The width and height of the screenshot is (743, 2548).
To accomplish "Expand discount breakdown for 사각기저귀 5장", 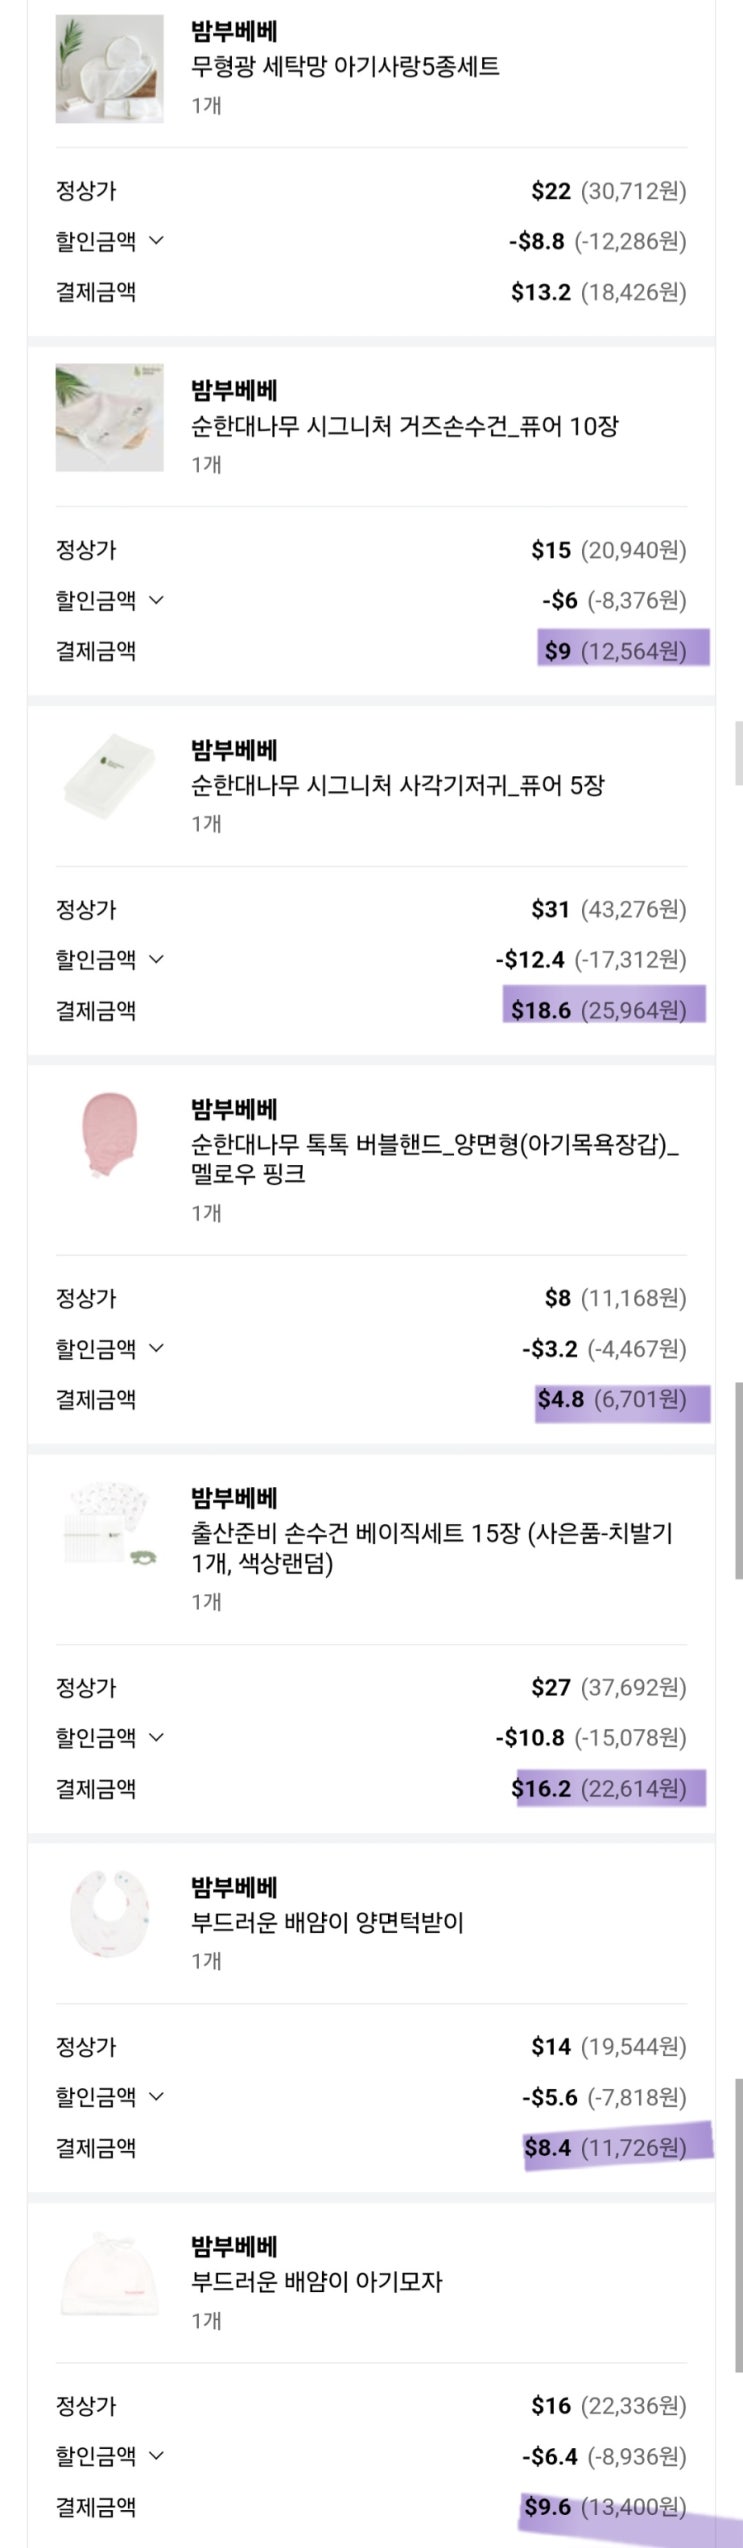I will click(x=156, y=959).
